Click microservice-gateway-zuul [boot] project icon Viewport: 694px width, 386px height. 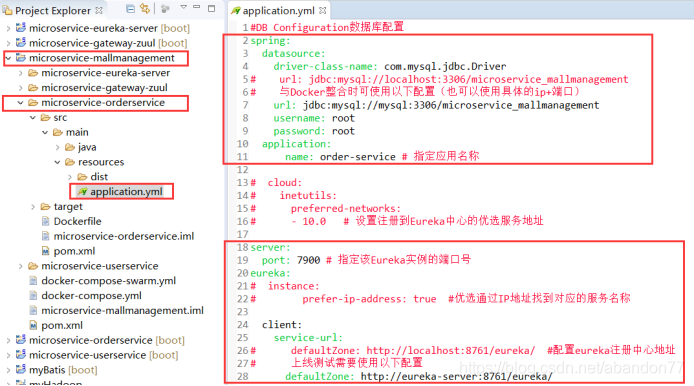[20, 42]
